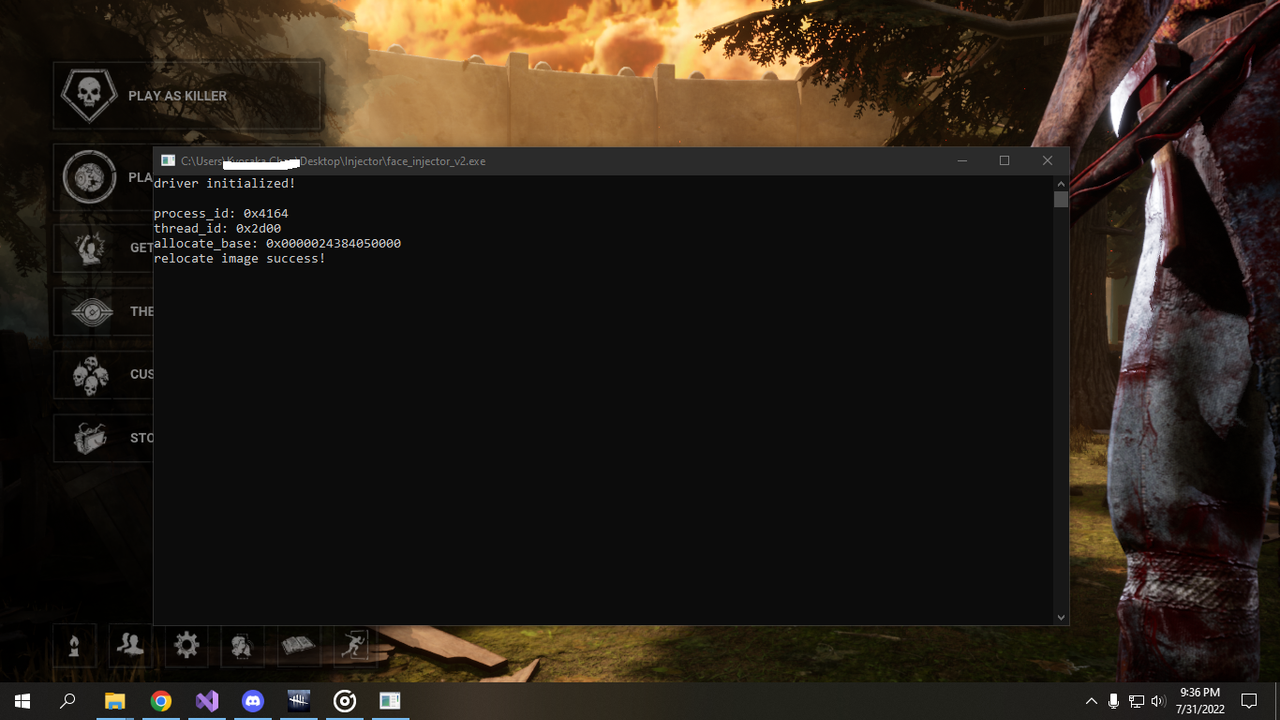1280x720 pixels.
Task: Open network status tray icon
Action: click(x=1136, y=701)
